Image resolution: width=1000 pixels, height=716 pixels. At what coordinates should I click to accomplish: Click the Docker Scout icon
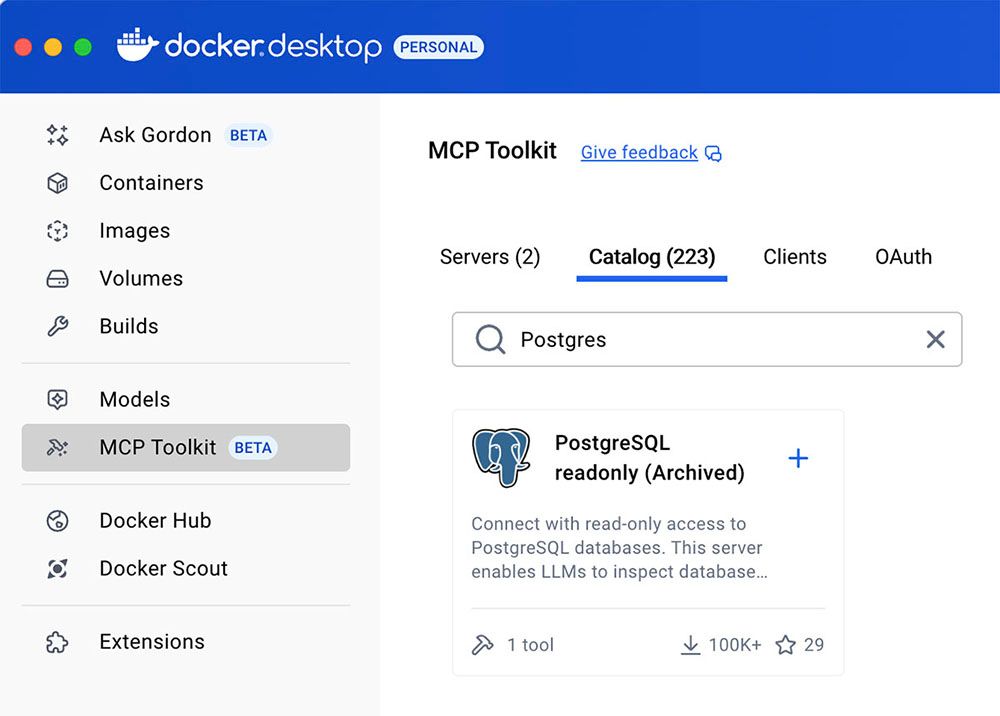pos(57,569)
